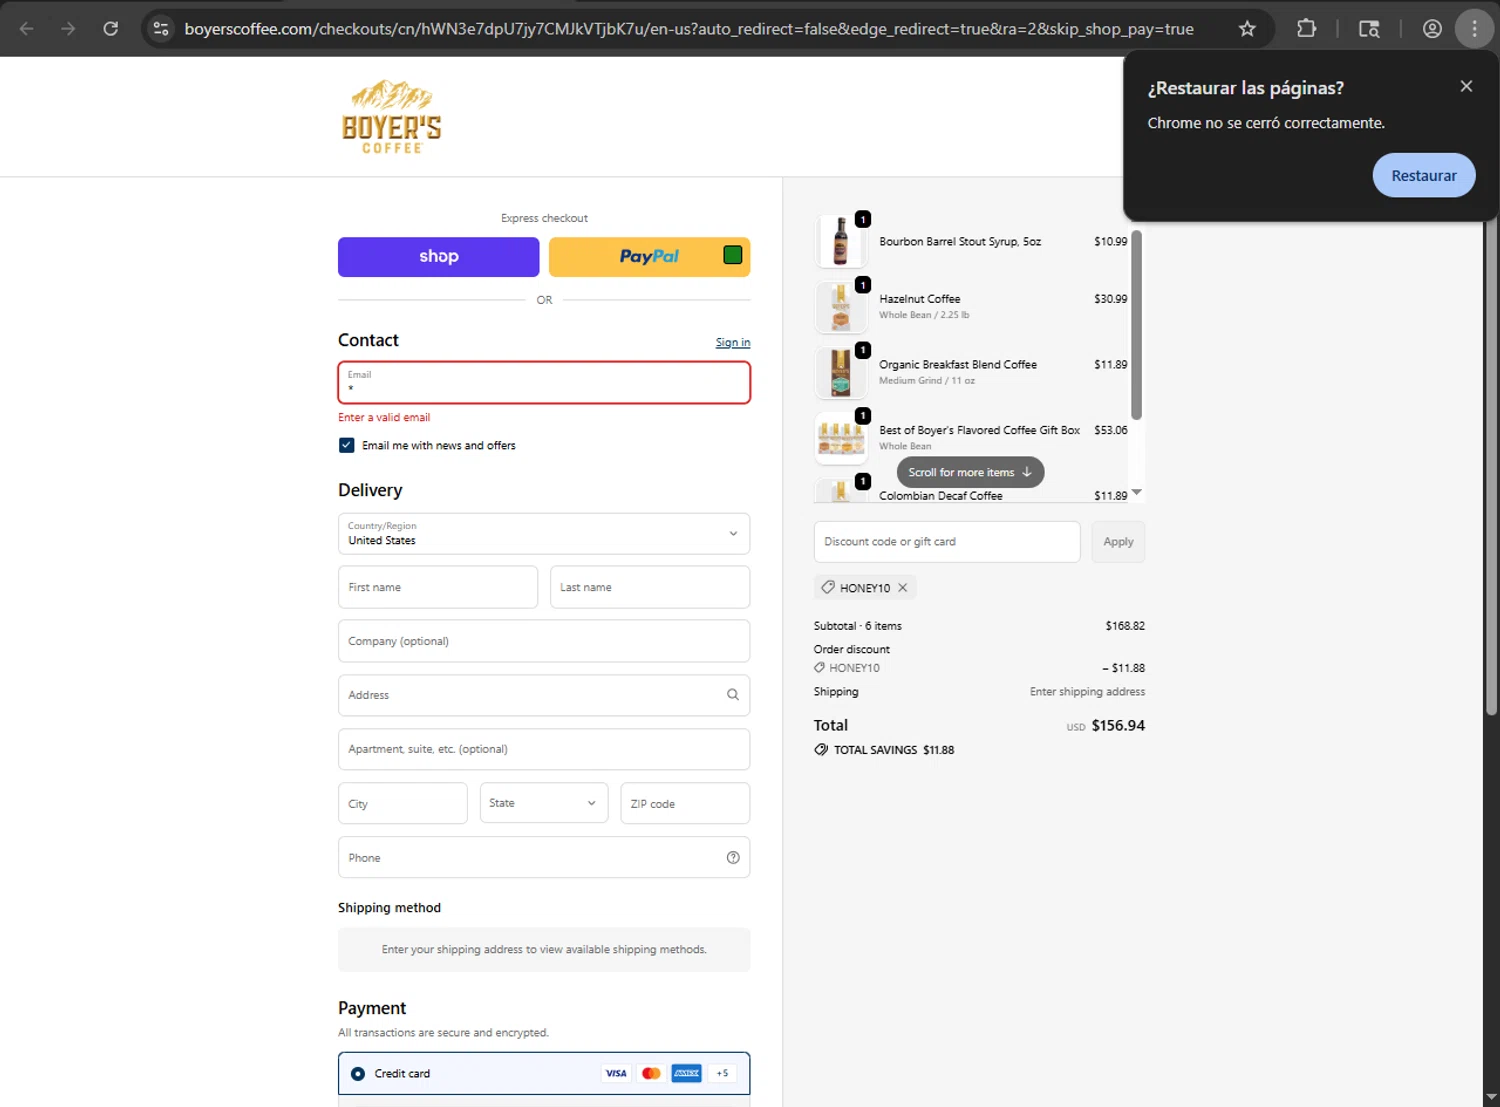
Task: Open the Chrome three-dot menu
Action: (x=1474, y=29)
